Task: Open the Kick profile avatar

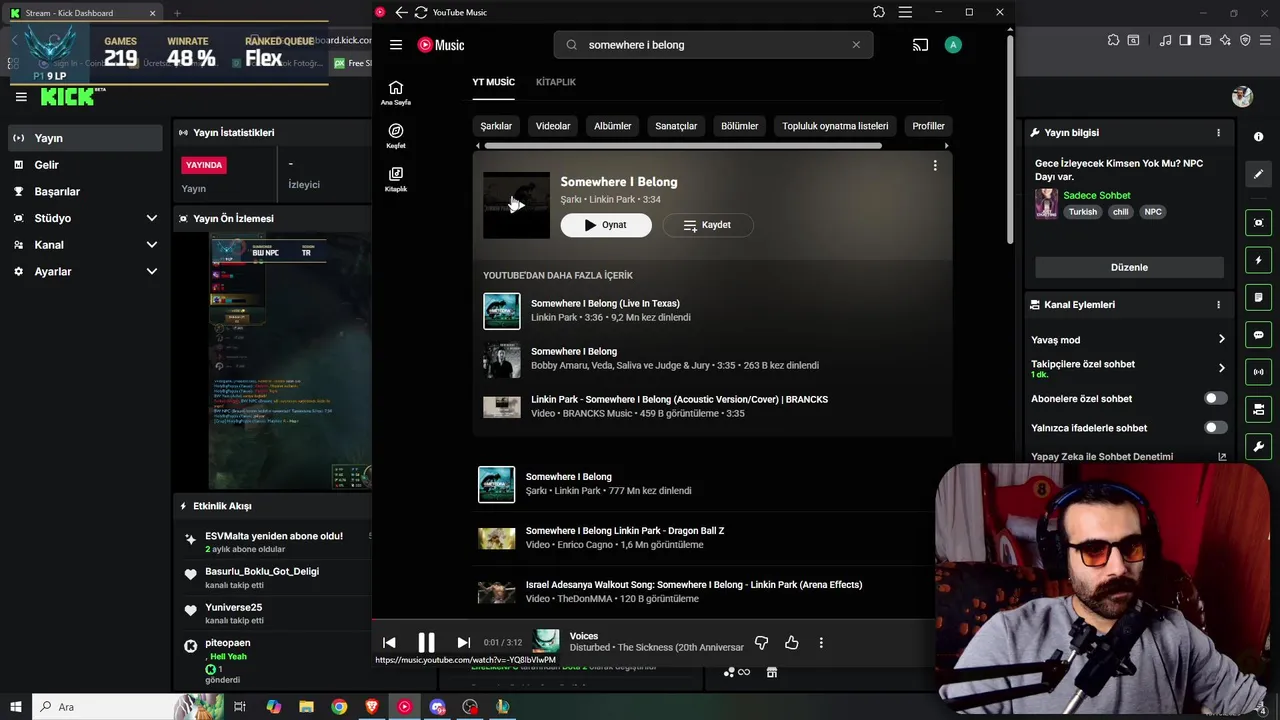Action: coord(1242,97)
